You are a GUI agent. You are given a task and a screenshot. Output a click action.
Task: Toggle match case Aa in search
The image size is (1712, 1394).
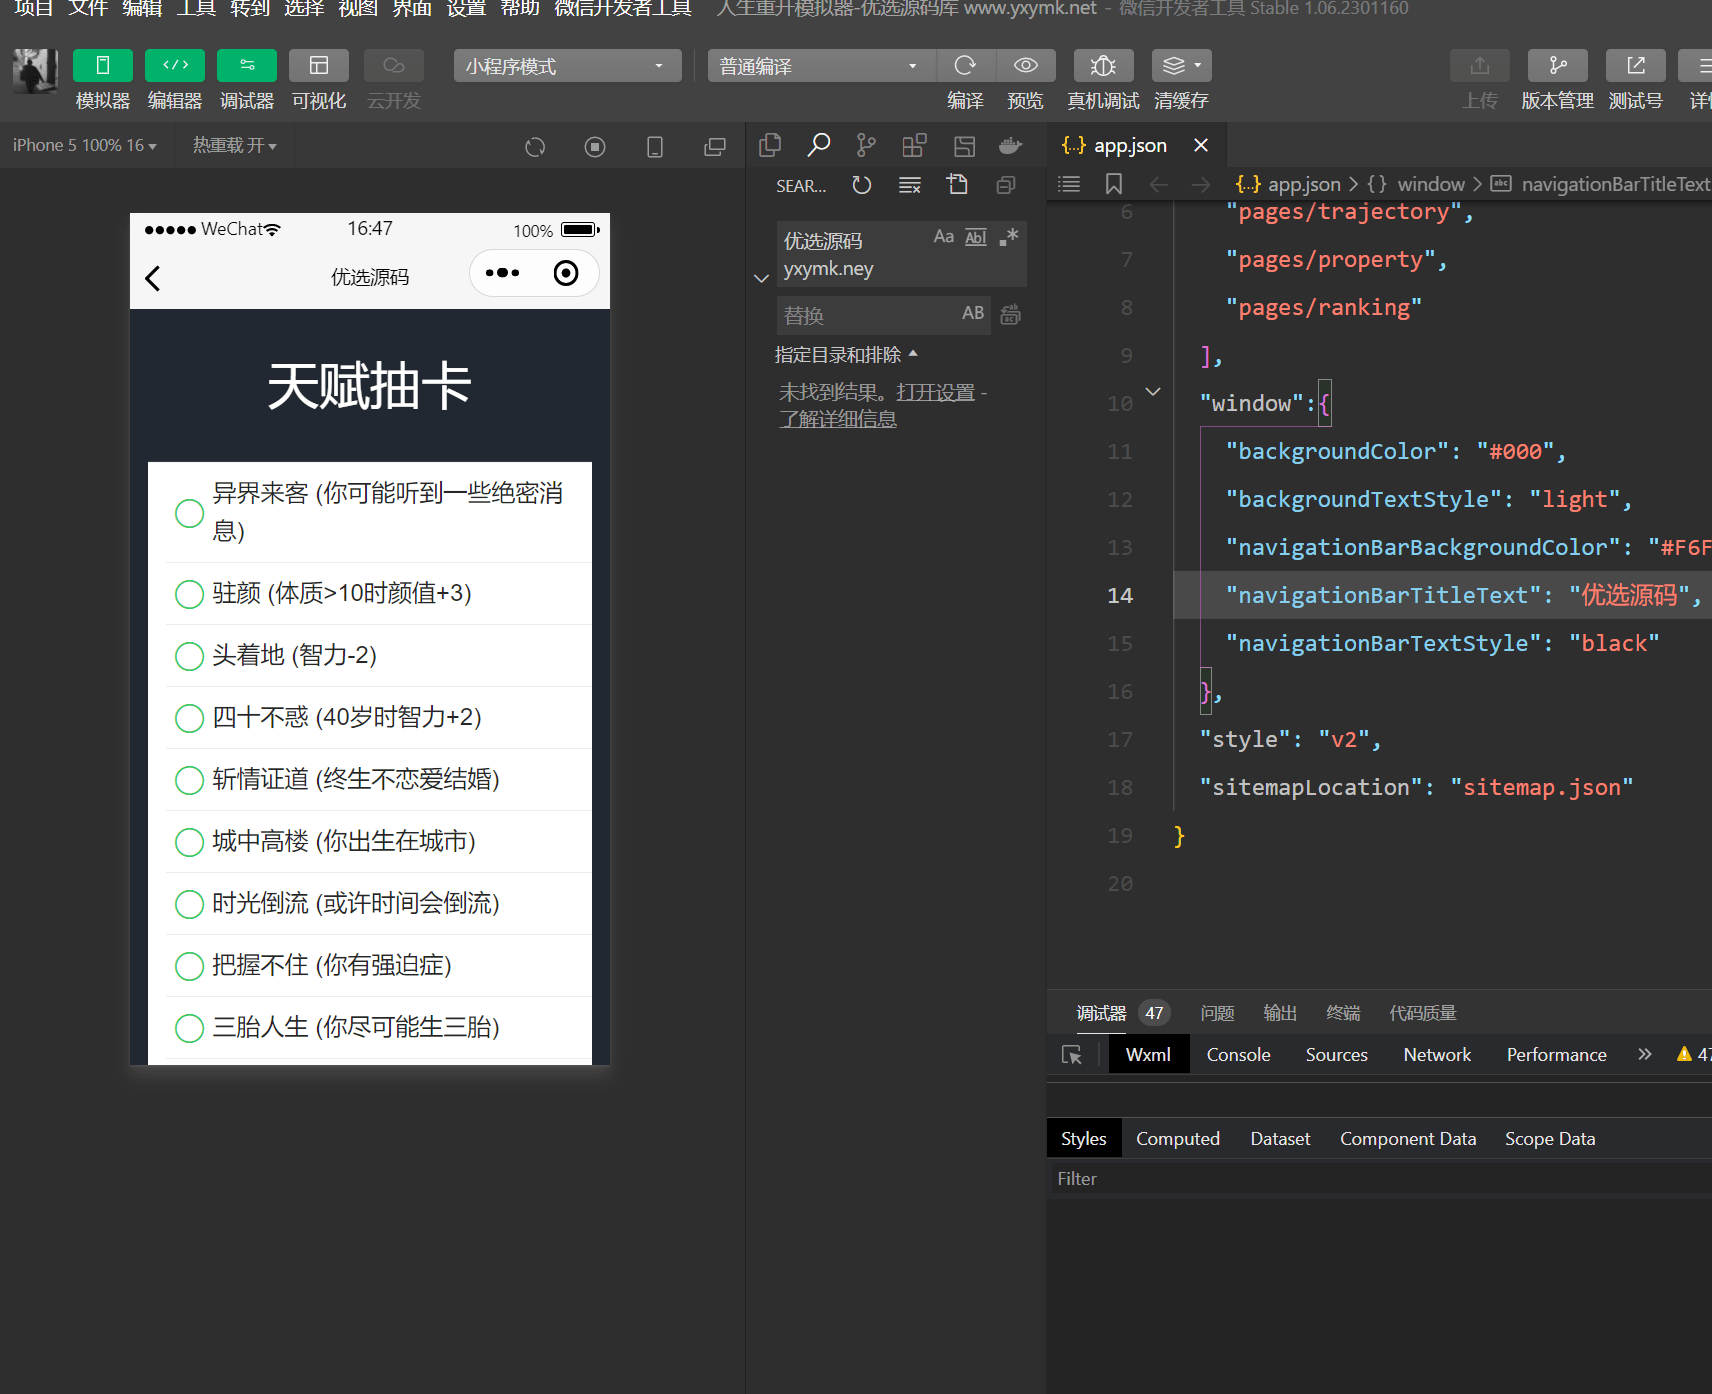[943, 237]
